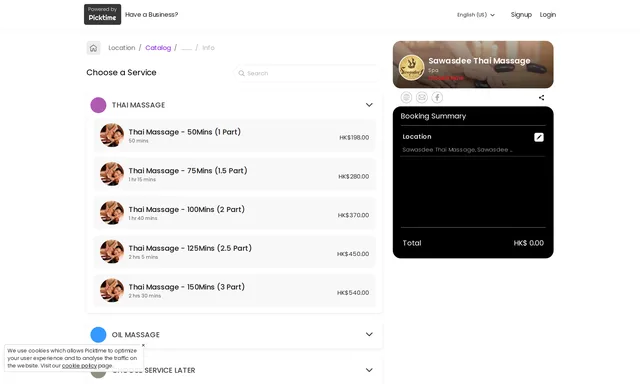
Task: Click the HK$370.00 price
Action: [353, 215]
